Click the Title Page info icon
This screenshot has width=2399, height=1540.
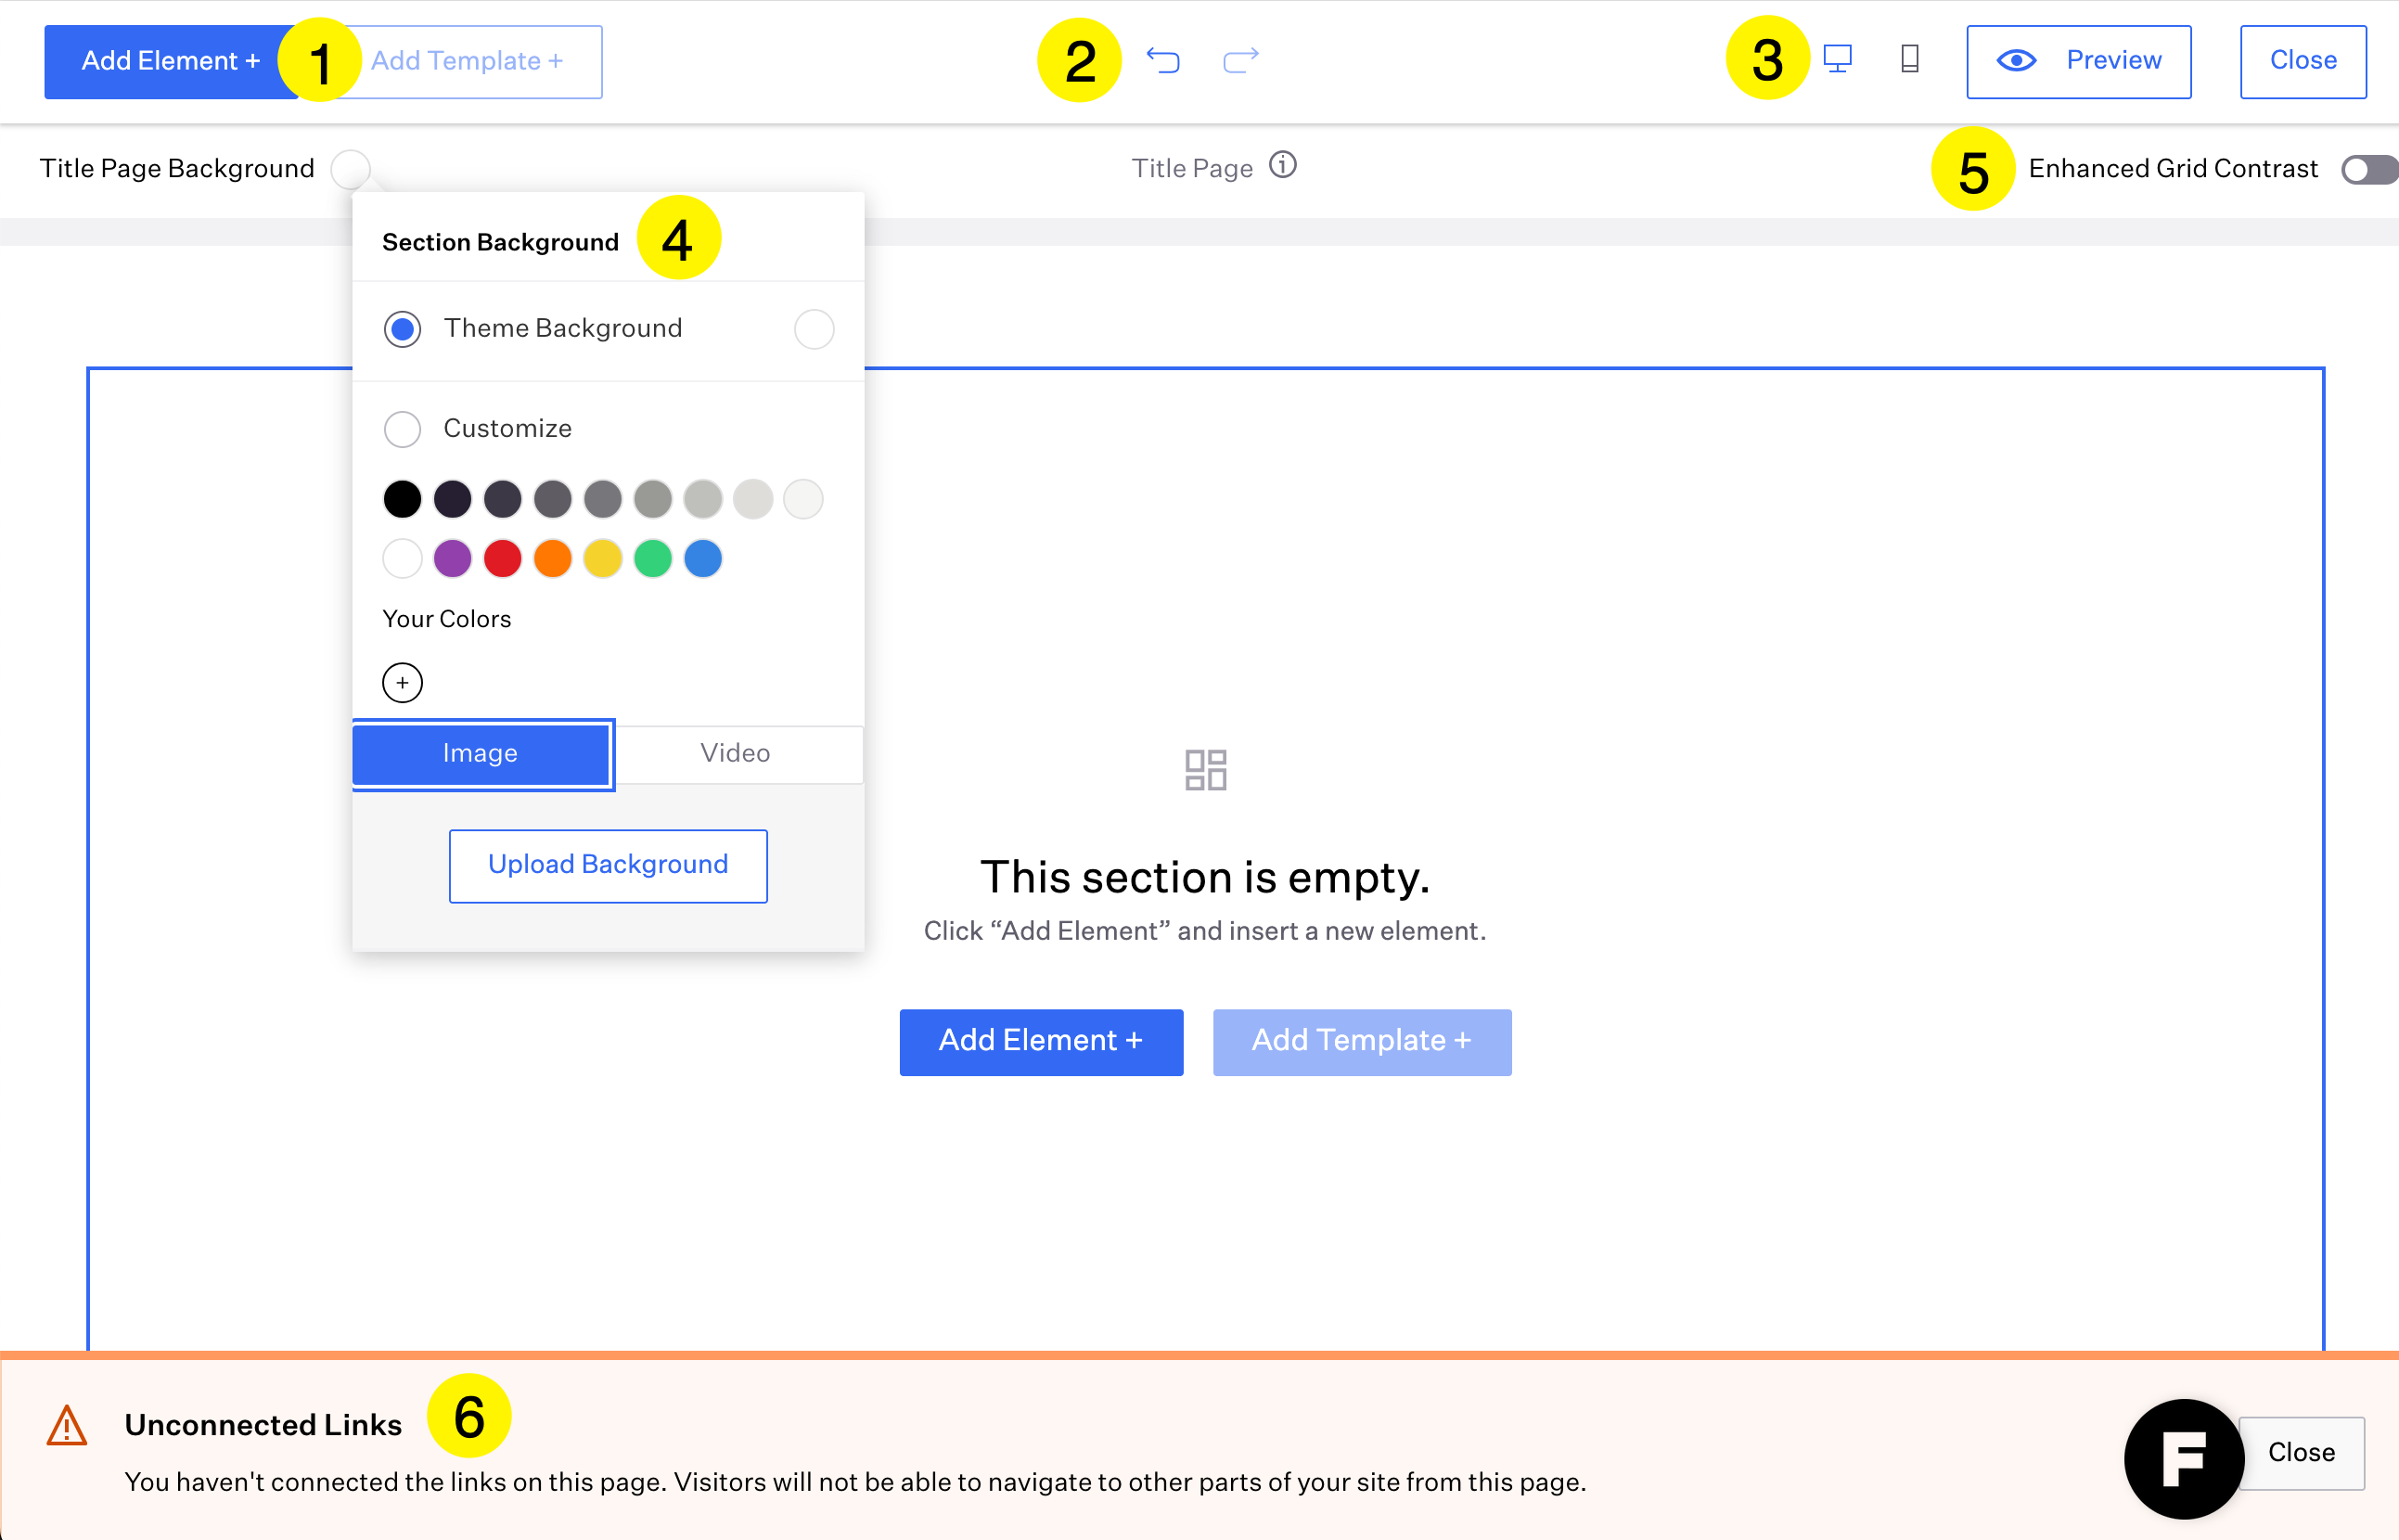tap(1282, 165)
